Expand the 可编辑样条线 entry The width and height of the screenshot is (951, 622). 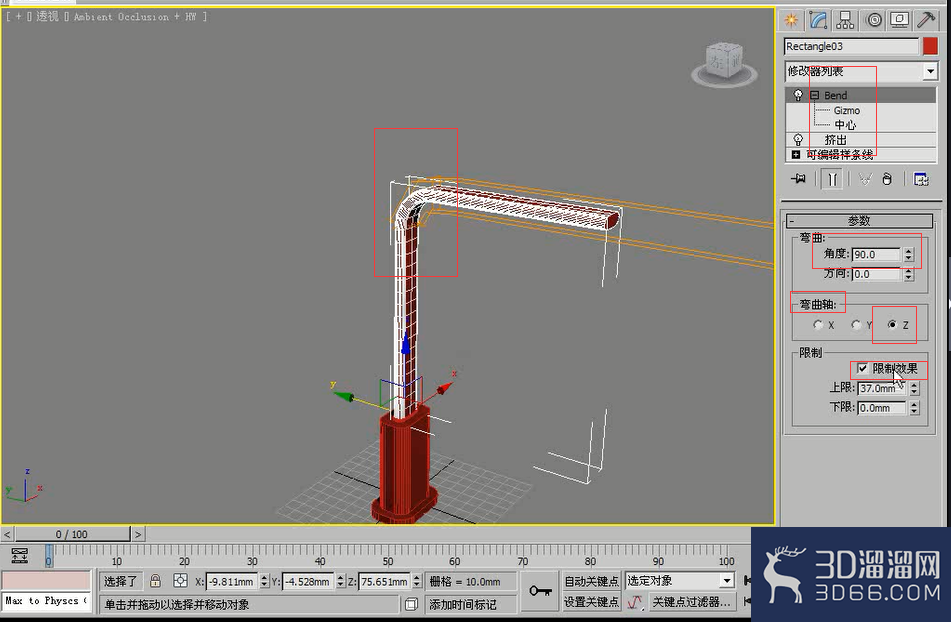click(796, 155)
